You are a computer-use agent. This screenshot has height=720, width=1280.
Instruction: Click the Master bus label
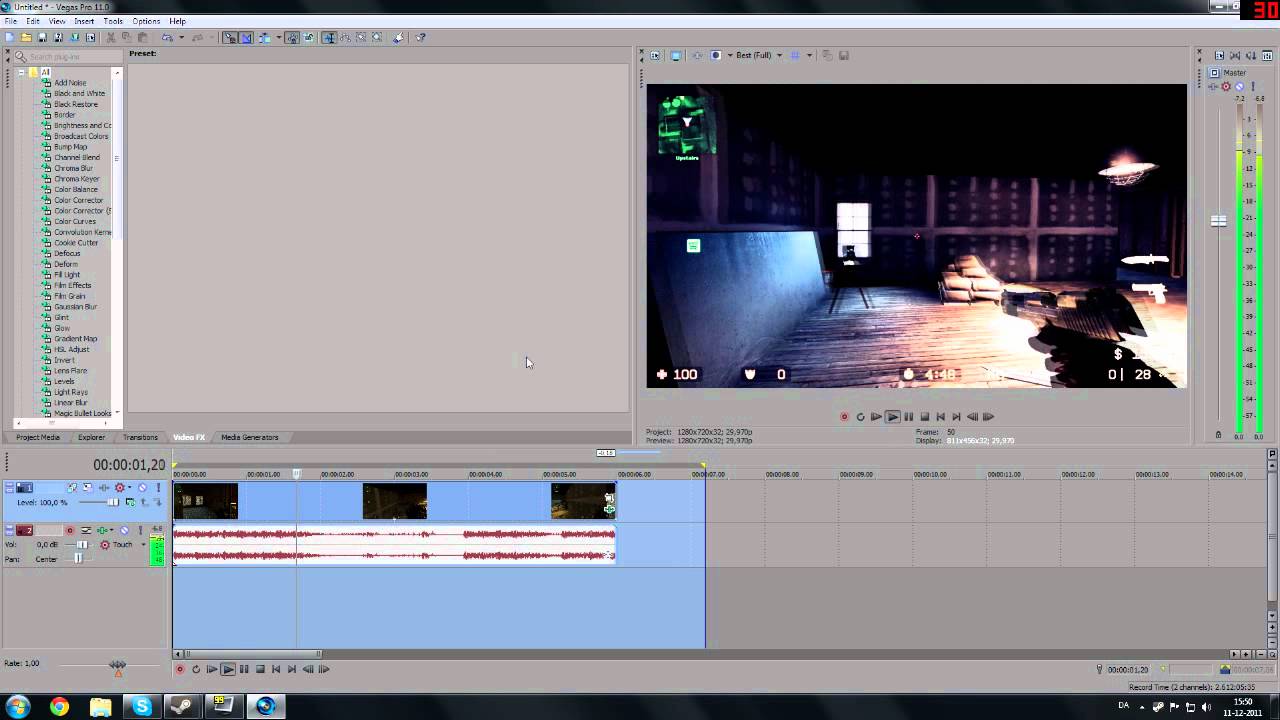pos(1235,73)
